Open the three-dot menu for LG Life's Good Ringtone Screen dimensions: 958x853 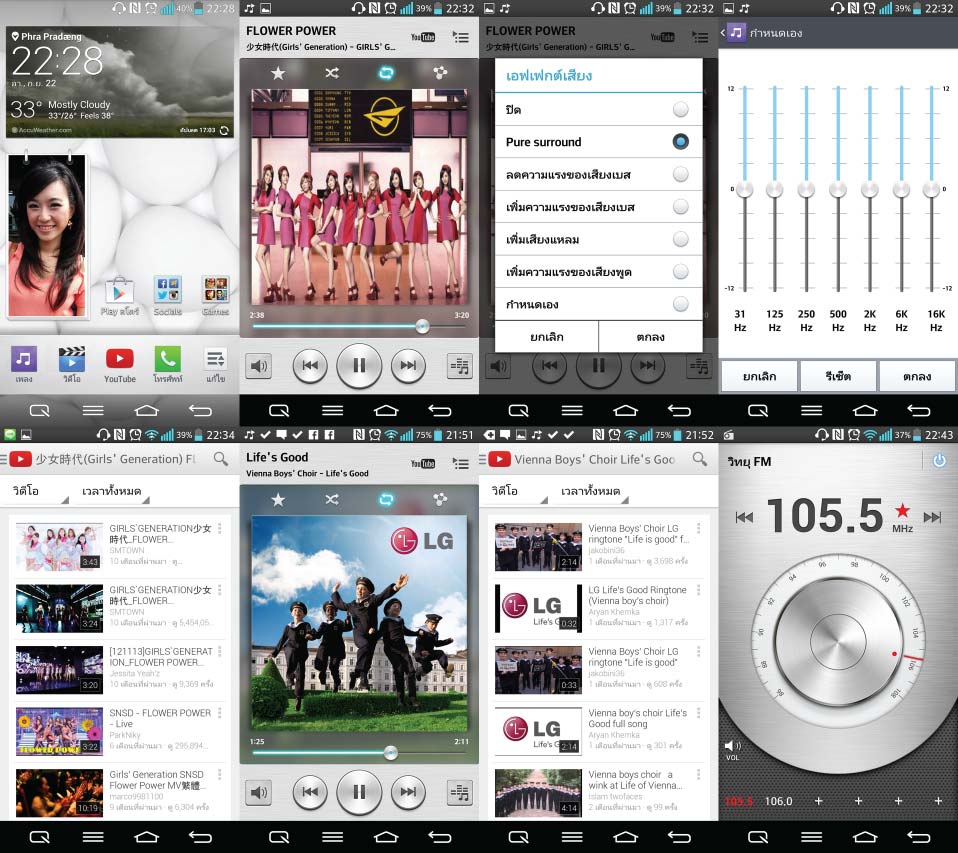click(698, 590)
